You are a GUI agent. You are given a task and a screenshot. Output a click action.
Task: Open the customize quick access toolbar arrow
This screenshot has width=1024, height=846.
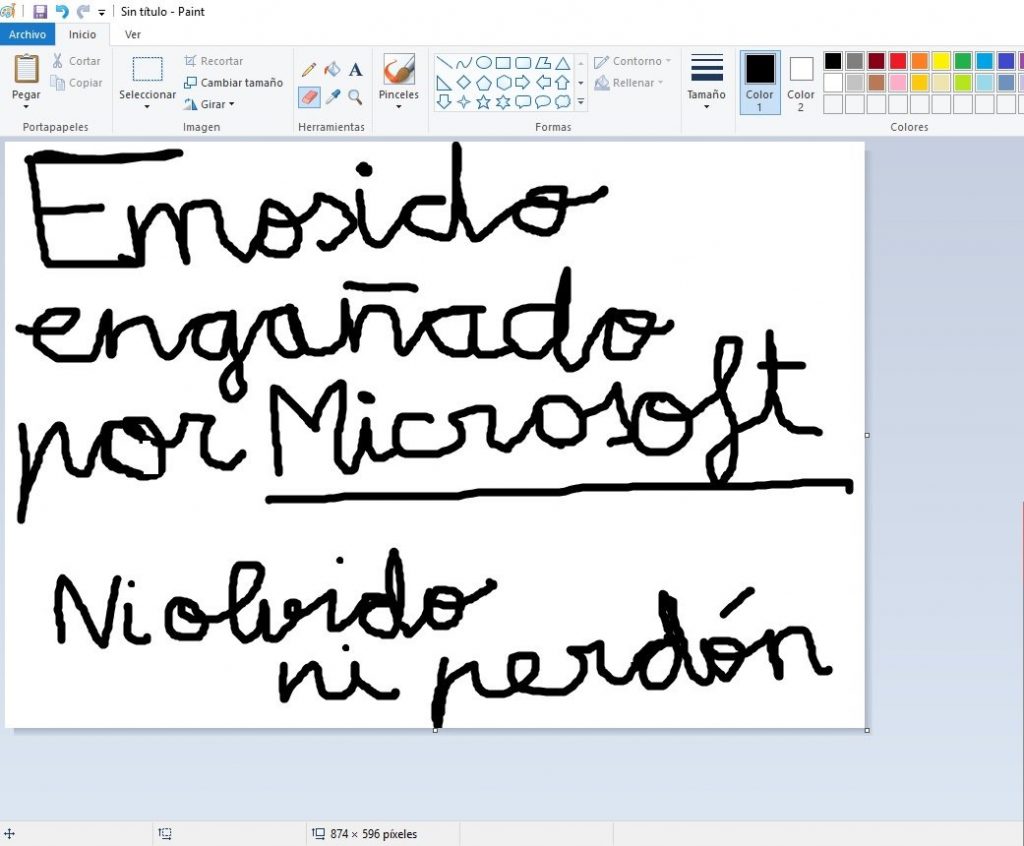(x=101, y=12)
